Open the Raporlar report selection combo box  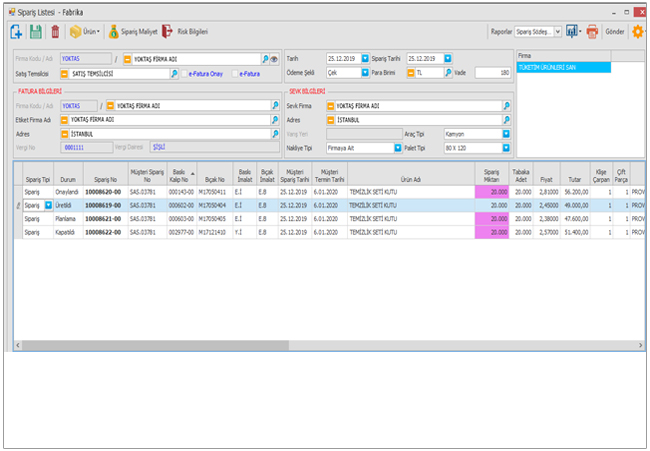557,32
